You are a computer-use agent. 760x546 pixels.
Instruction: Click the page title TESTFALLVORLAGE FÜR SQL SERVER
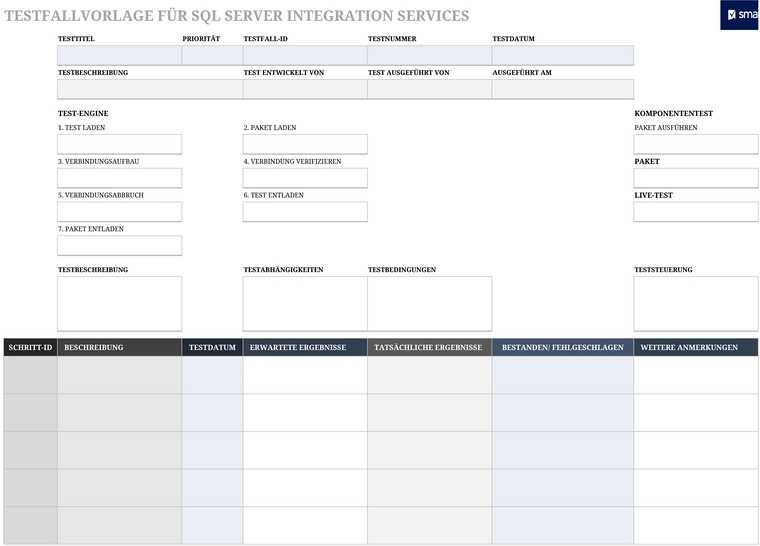pos(237,16)
